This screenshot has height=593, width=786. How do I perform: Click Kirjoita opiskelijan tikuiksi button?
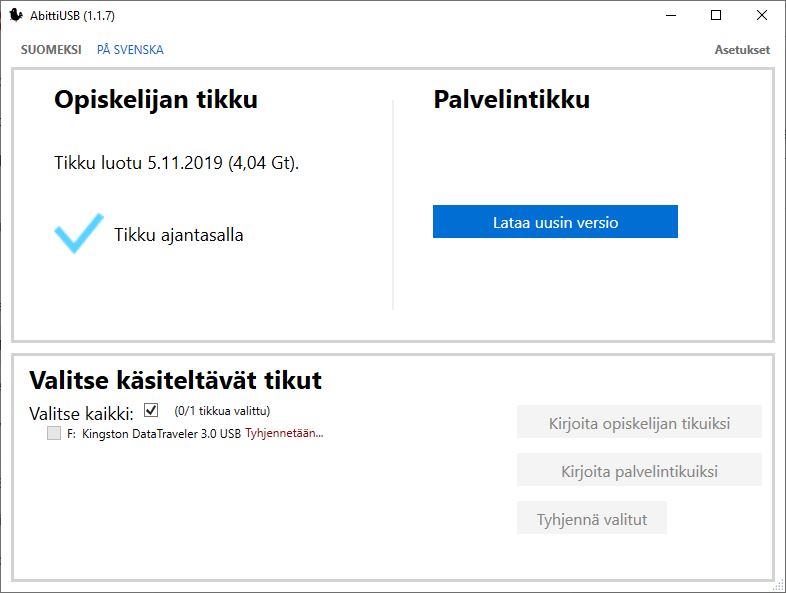point(639,423)
